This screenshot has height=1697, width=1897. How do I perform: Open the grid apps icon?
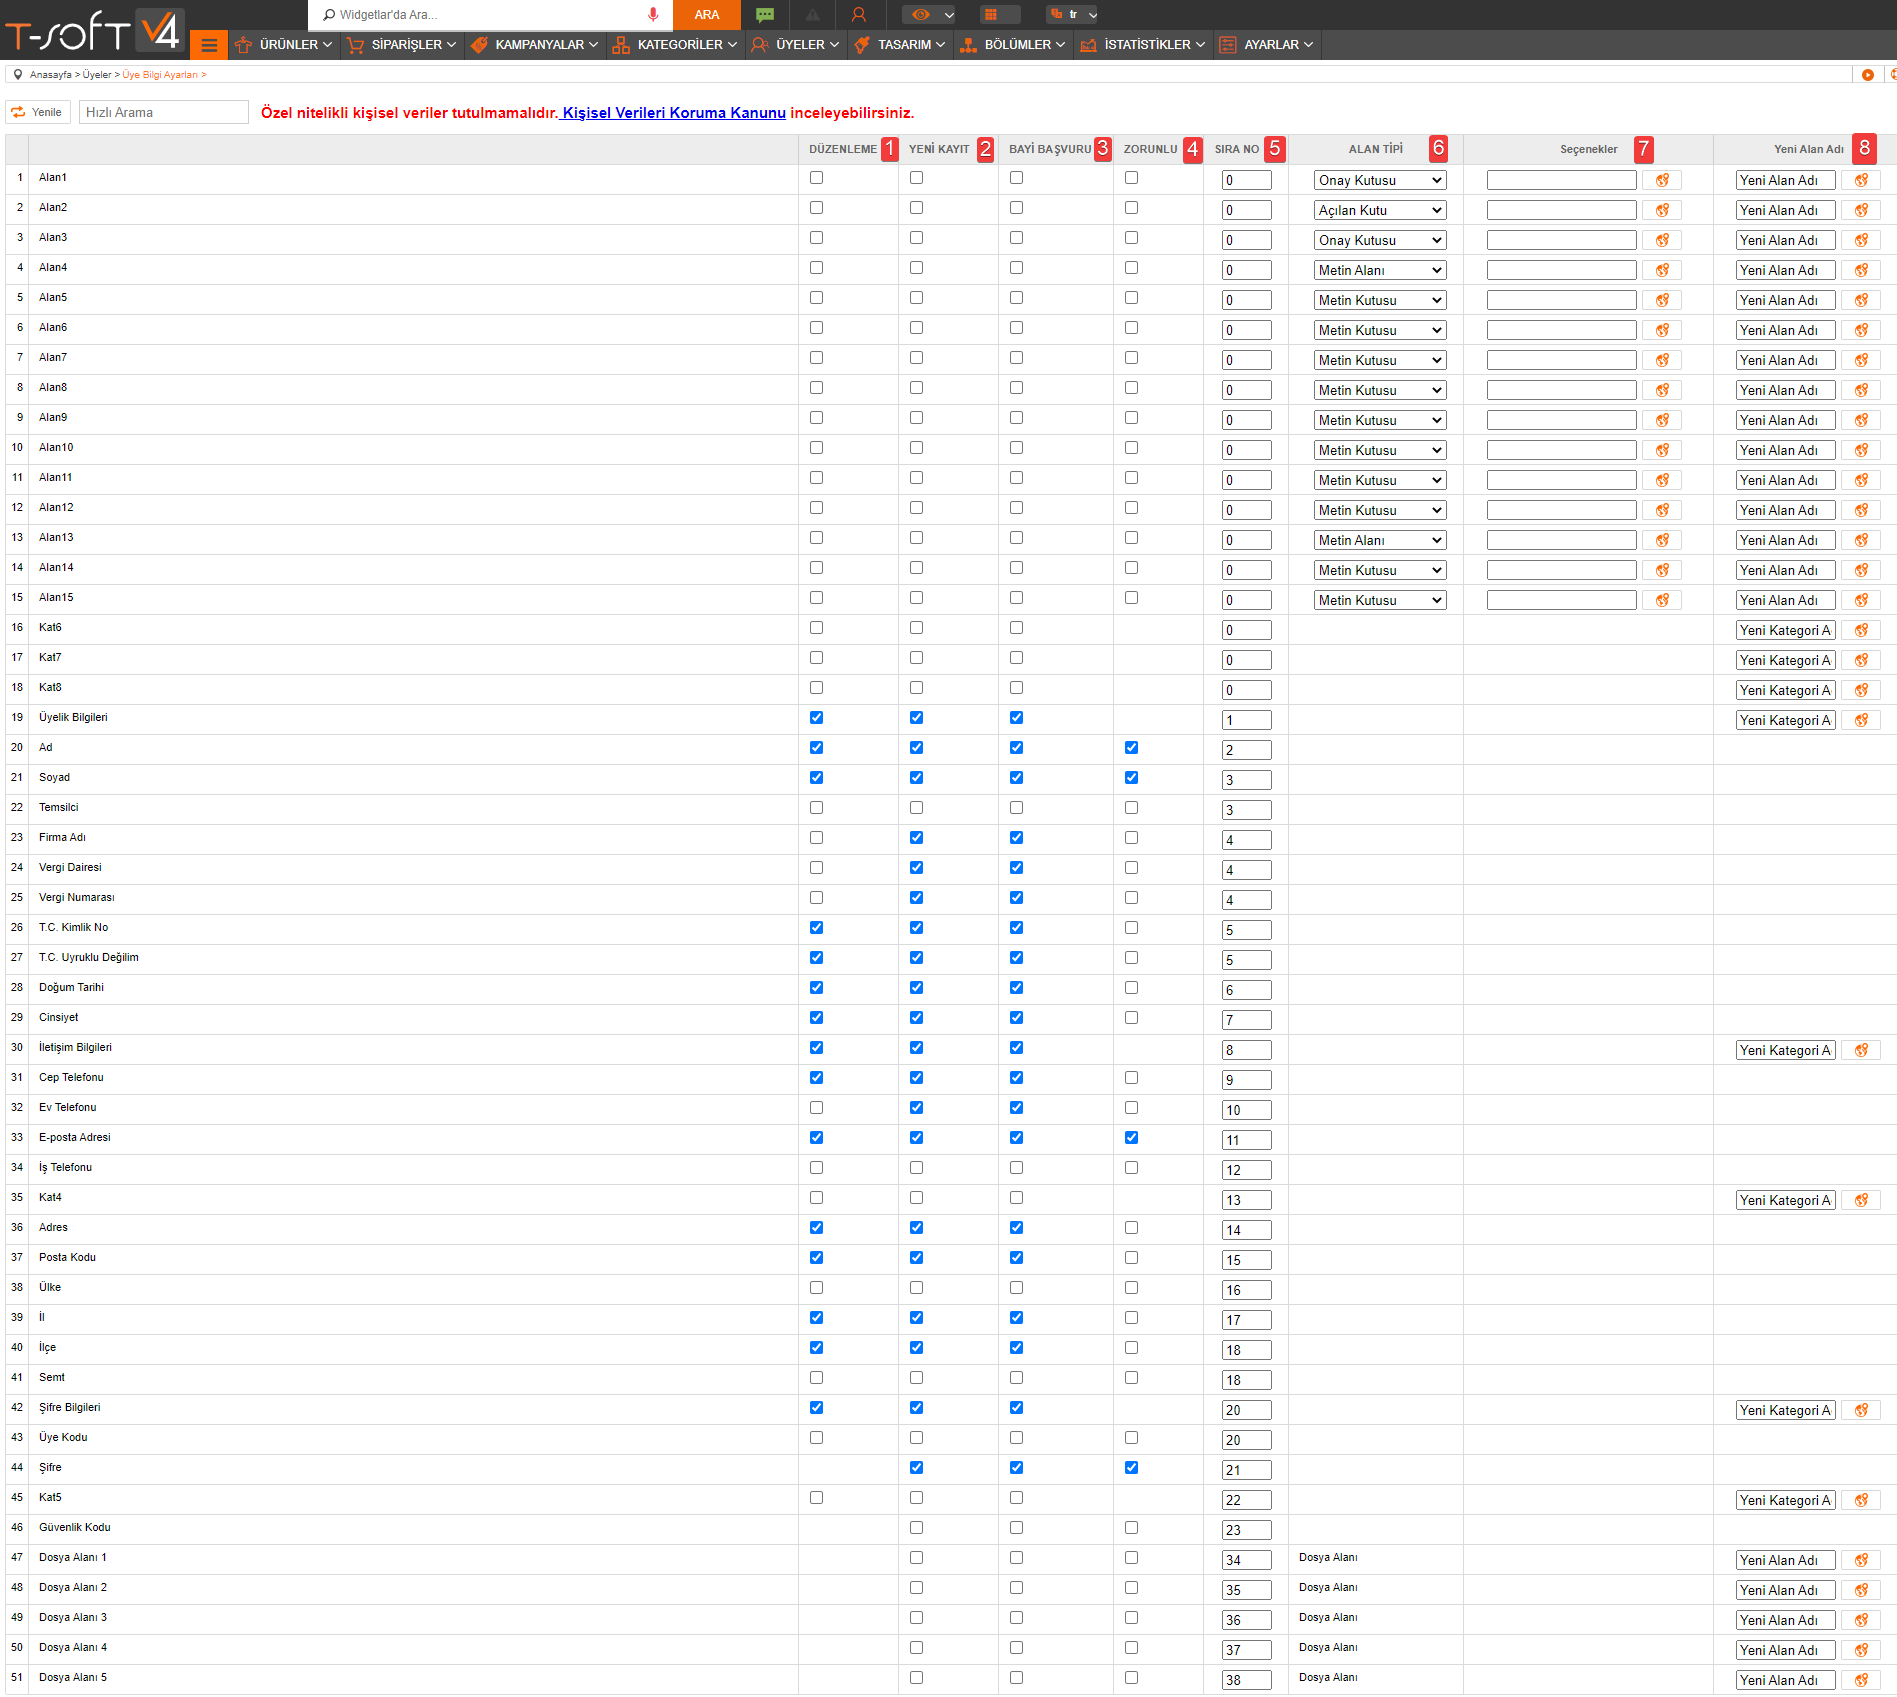(x=991, y=14)
